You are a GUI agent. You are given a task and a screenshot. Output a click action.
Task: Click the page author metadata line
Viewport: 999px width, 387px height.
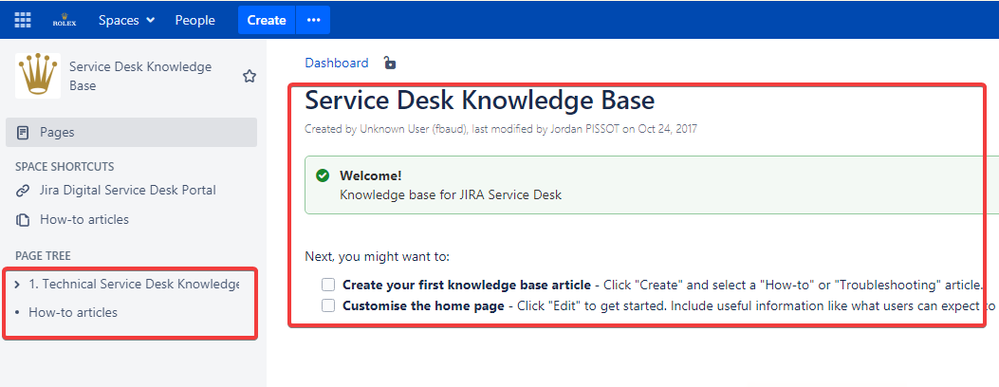coord(501,129)
